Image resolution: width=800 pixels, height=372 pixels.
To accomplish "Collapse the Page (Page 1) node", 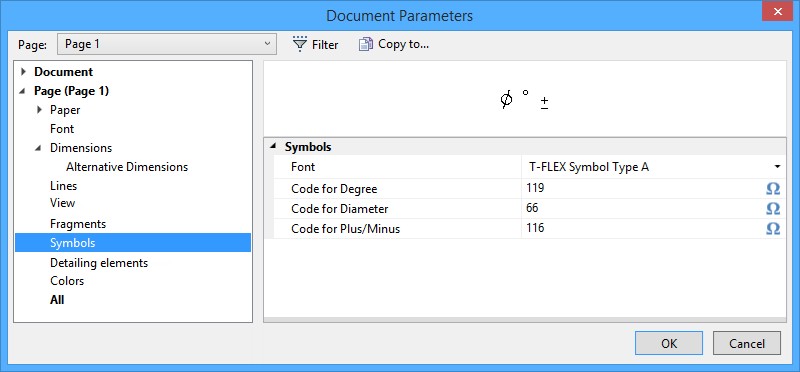I will 22,91.
